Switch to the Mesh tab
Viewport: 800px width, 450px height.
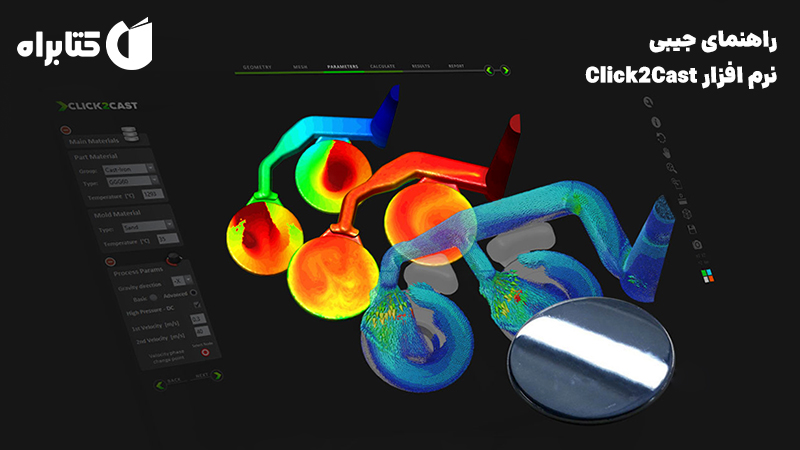click(301, 67)
